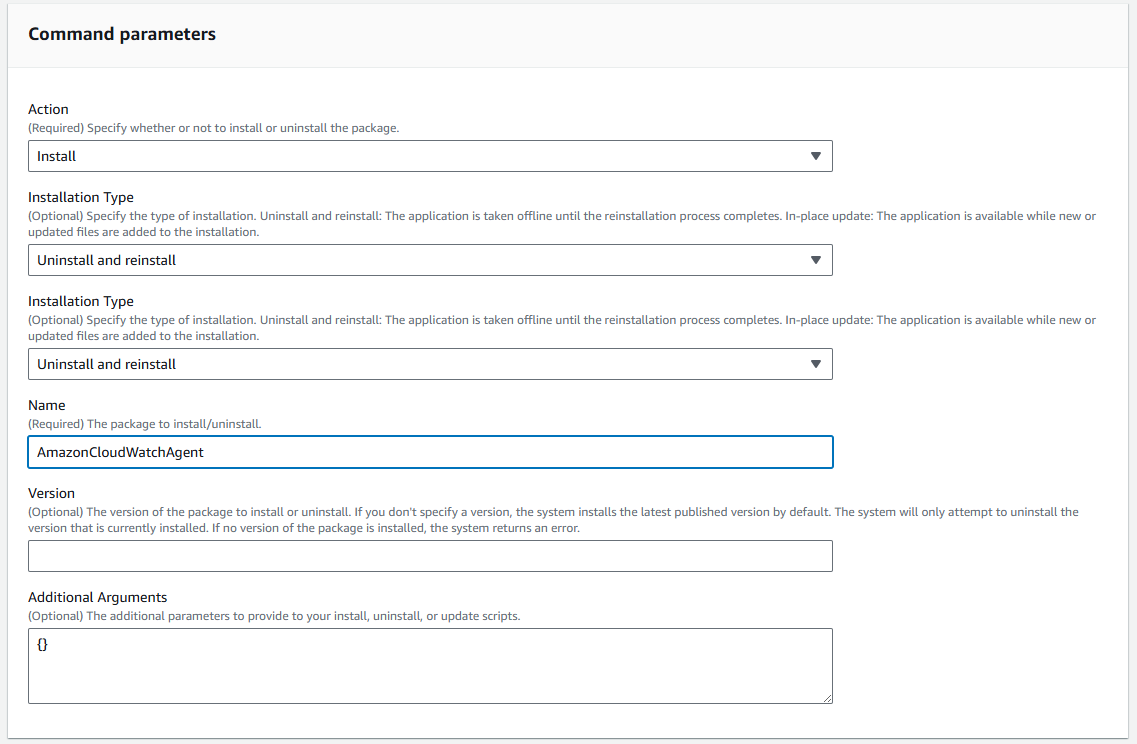Click the Command parameters heading
The height and width of the screenshot is (744, 1137).
[122, 34]
